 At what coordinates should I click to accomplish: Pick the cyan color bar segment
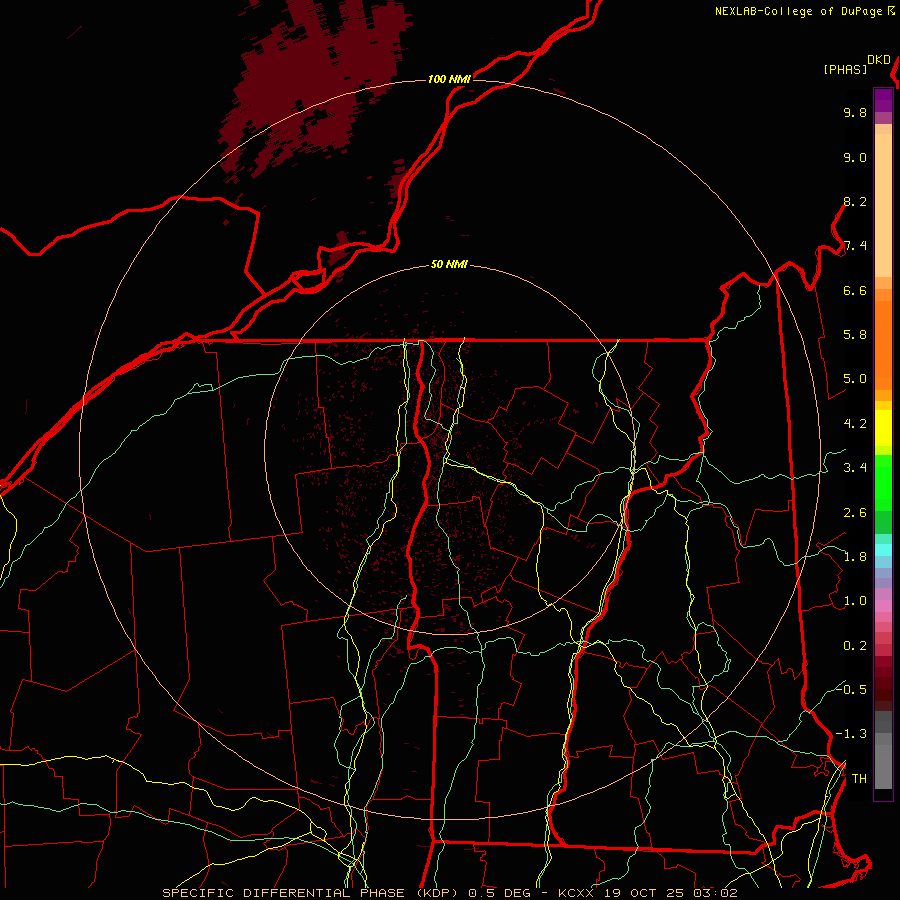point(883,550)
